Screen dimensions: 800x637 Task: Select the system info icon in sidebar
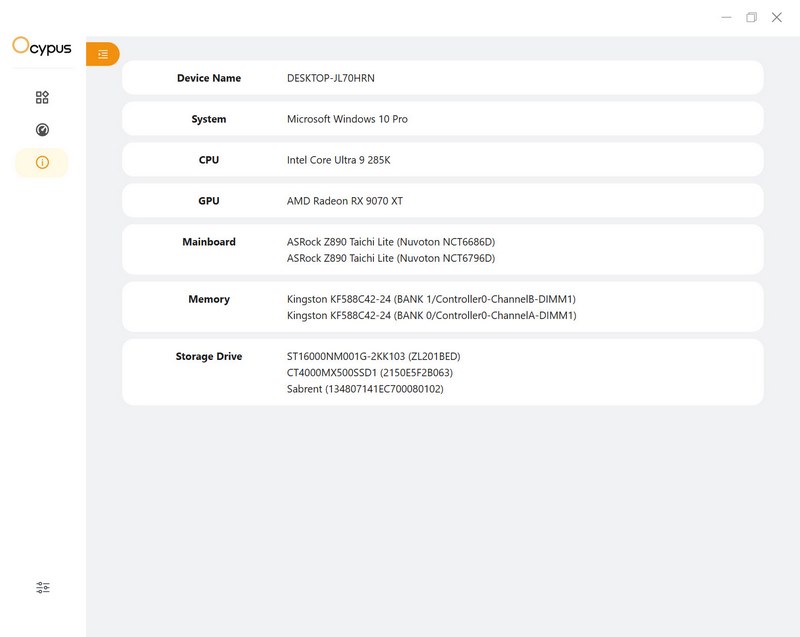pos(42,163)
